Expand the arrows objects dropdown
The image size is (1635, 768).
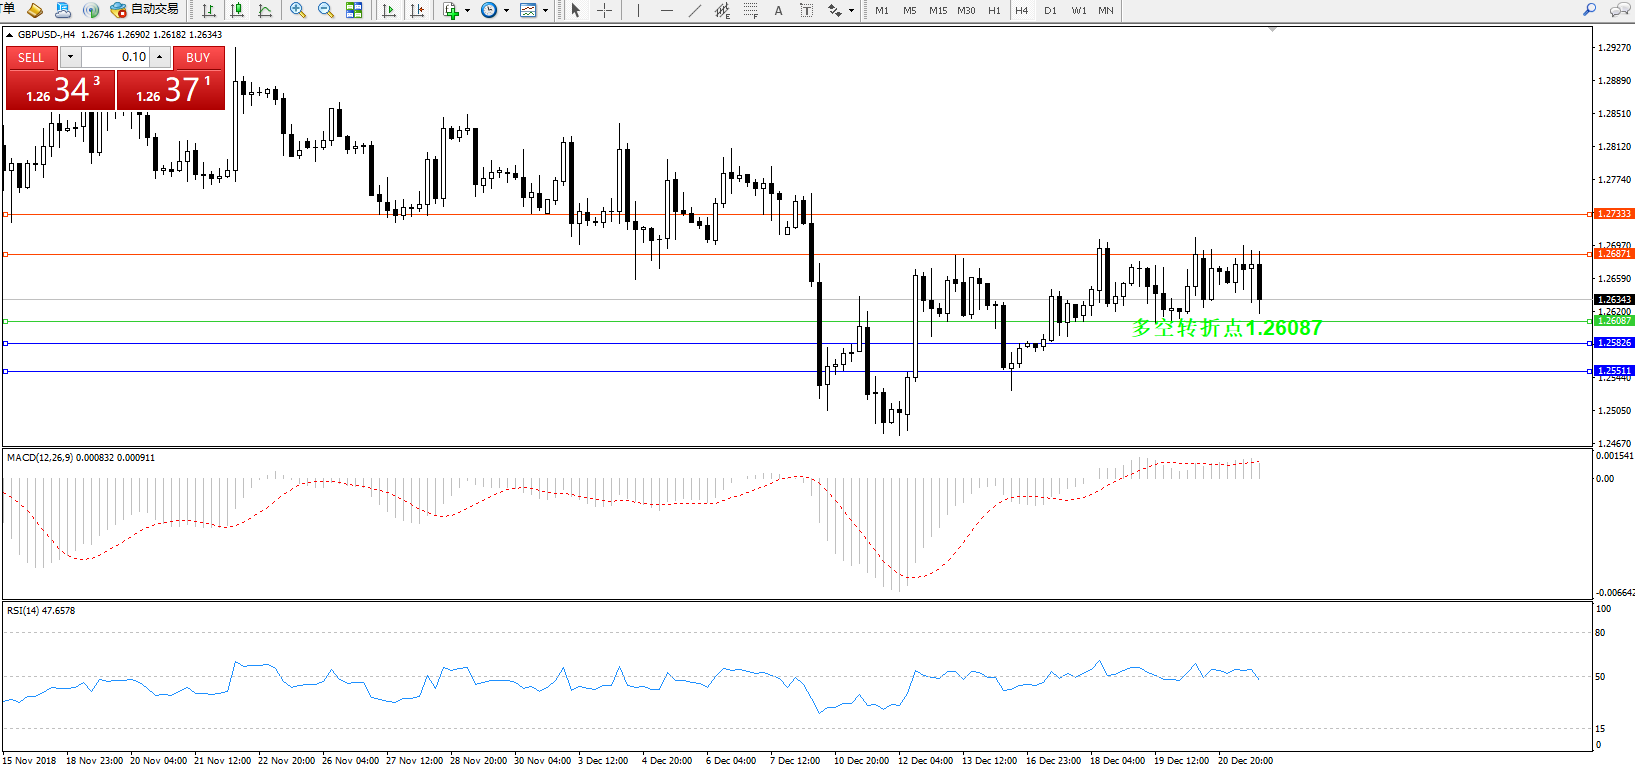851,11
